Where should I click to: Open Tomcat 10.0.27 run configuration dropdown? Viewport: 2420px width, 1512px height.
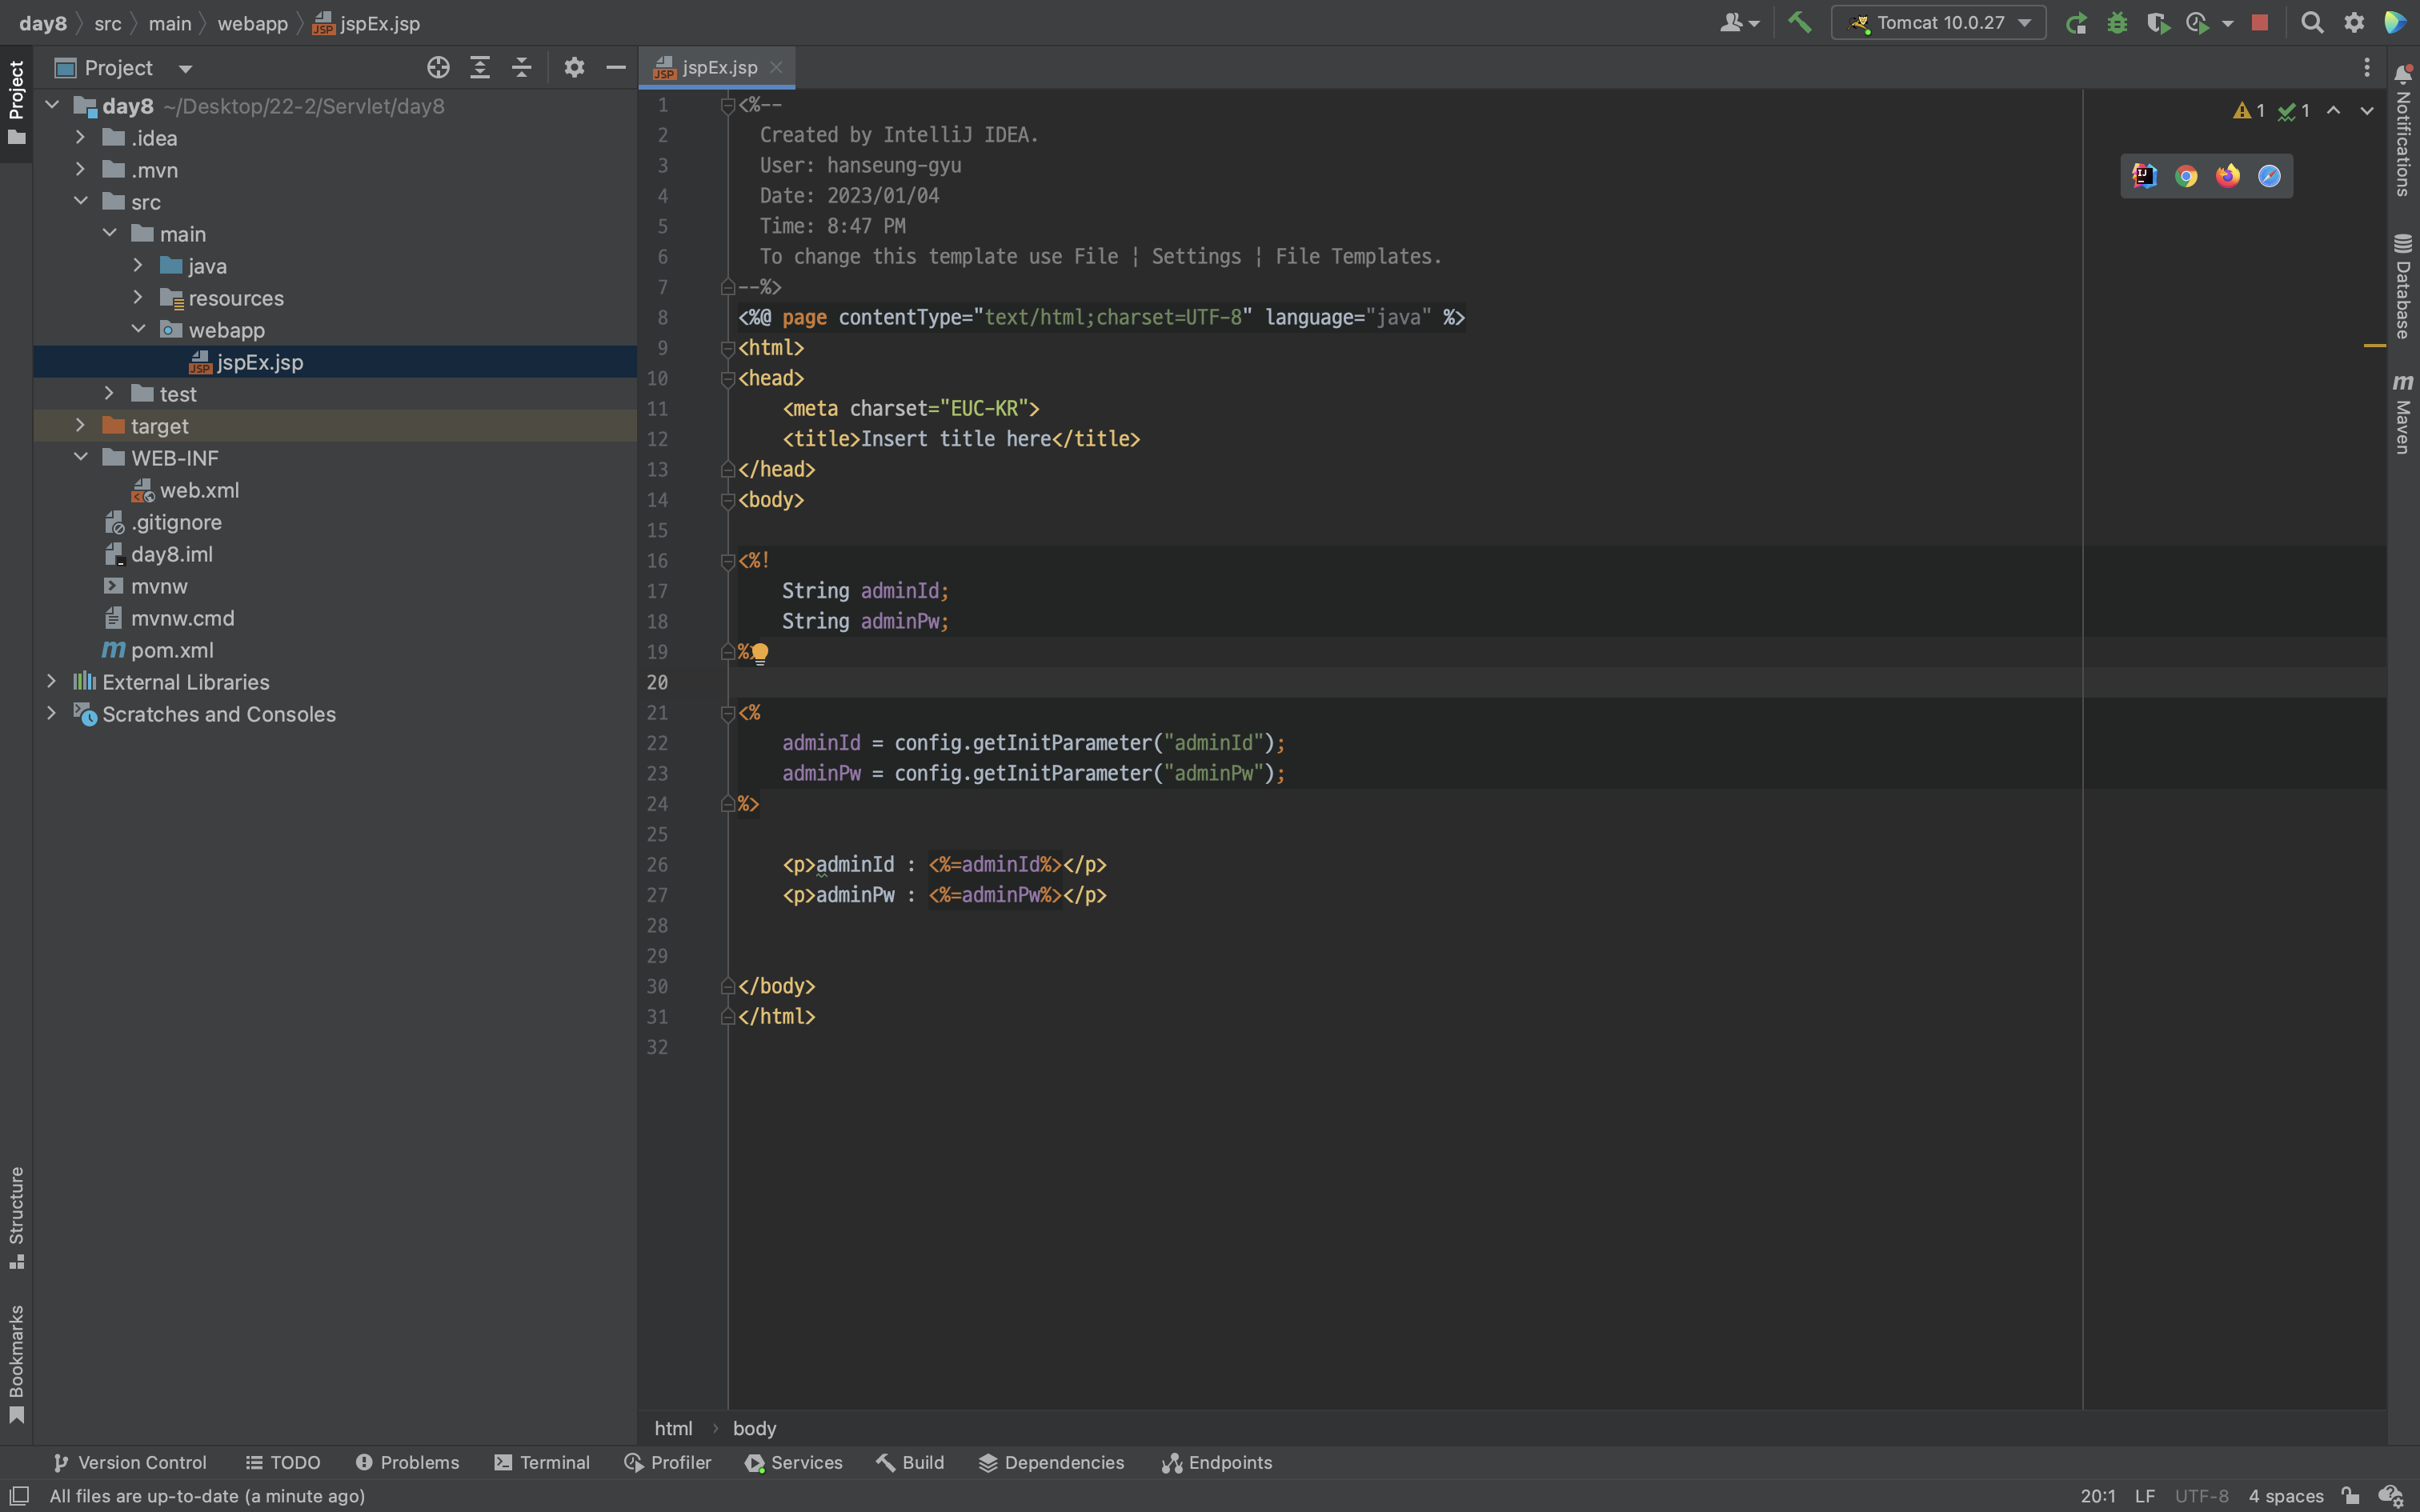click(x=1939, y=23)
